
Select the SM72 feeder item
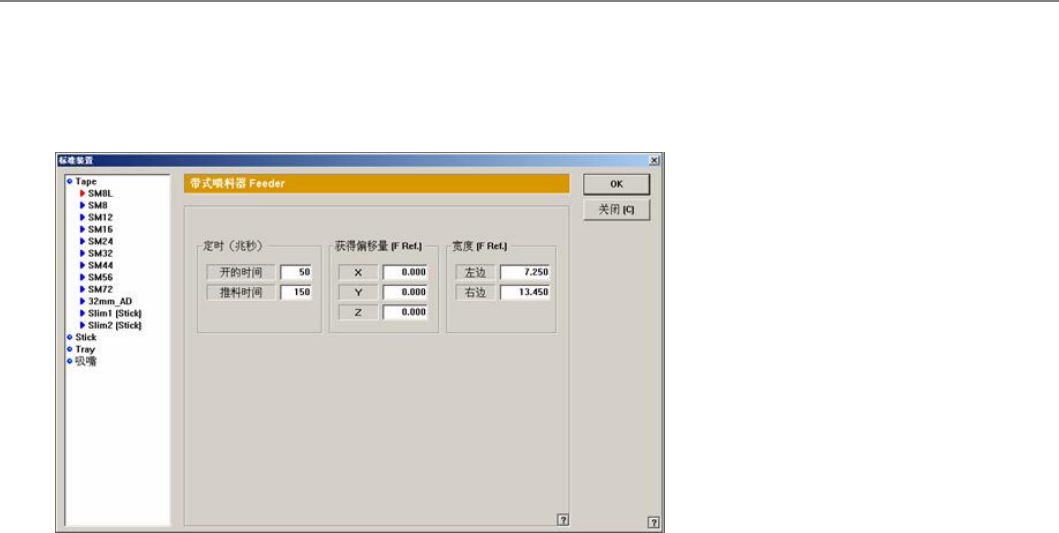click(x=100, y=289)
